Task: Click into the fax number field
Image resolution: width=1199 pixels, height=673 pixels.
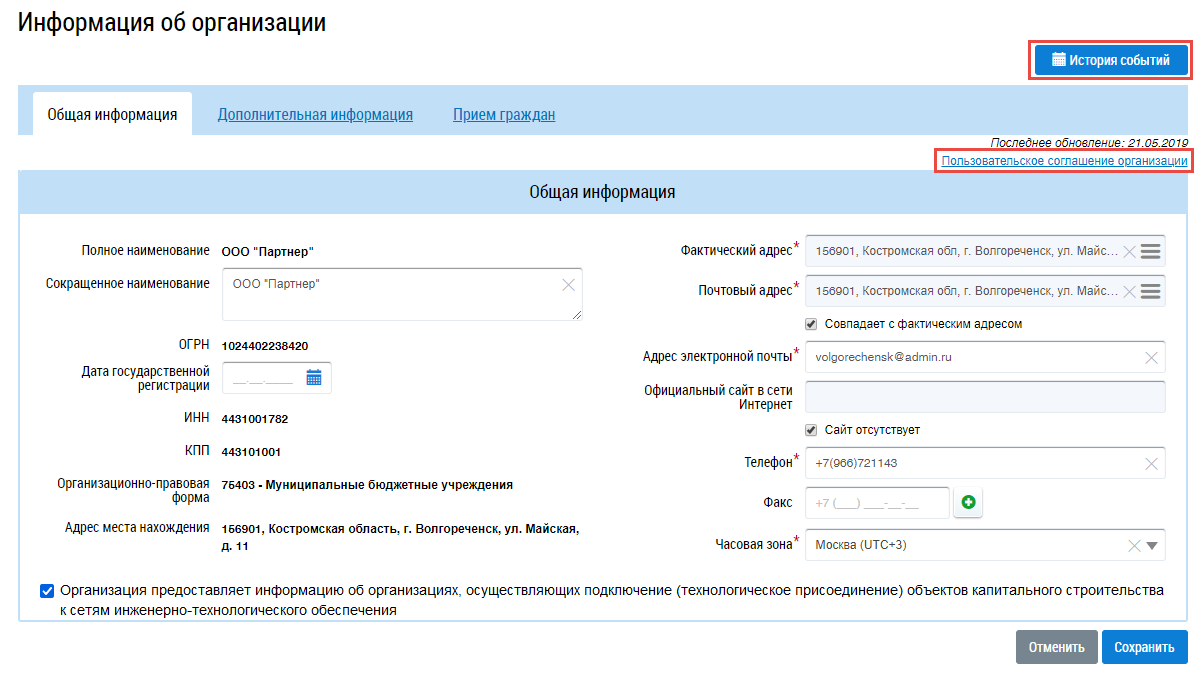Action: (876, 504)
